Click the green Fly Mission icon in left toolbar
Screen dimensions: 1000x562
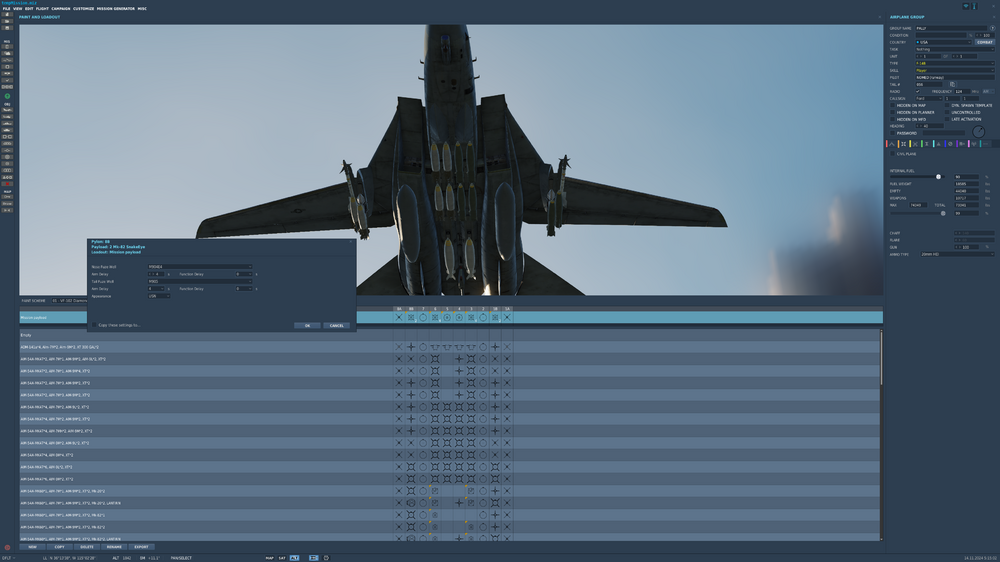click(7, 96)
